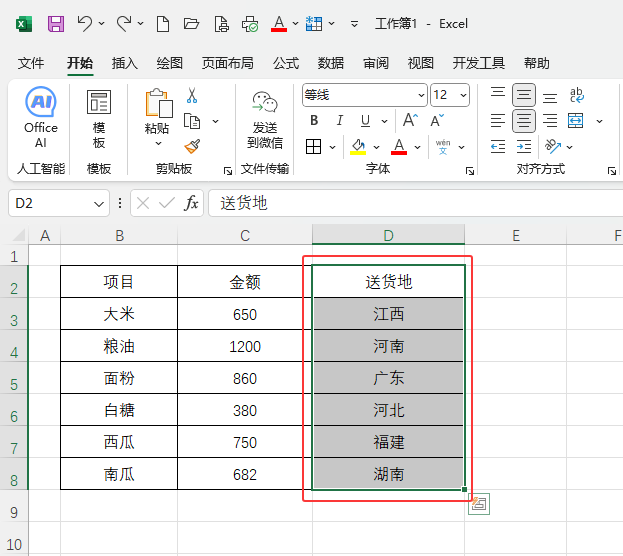Click the wén phonetic guide icon

pyautogui.click(x=443, y=147)
